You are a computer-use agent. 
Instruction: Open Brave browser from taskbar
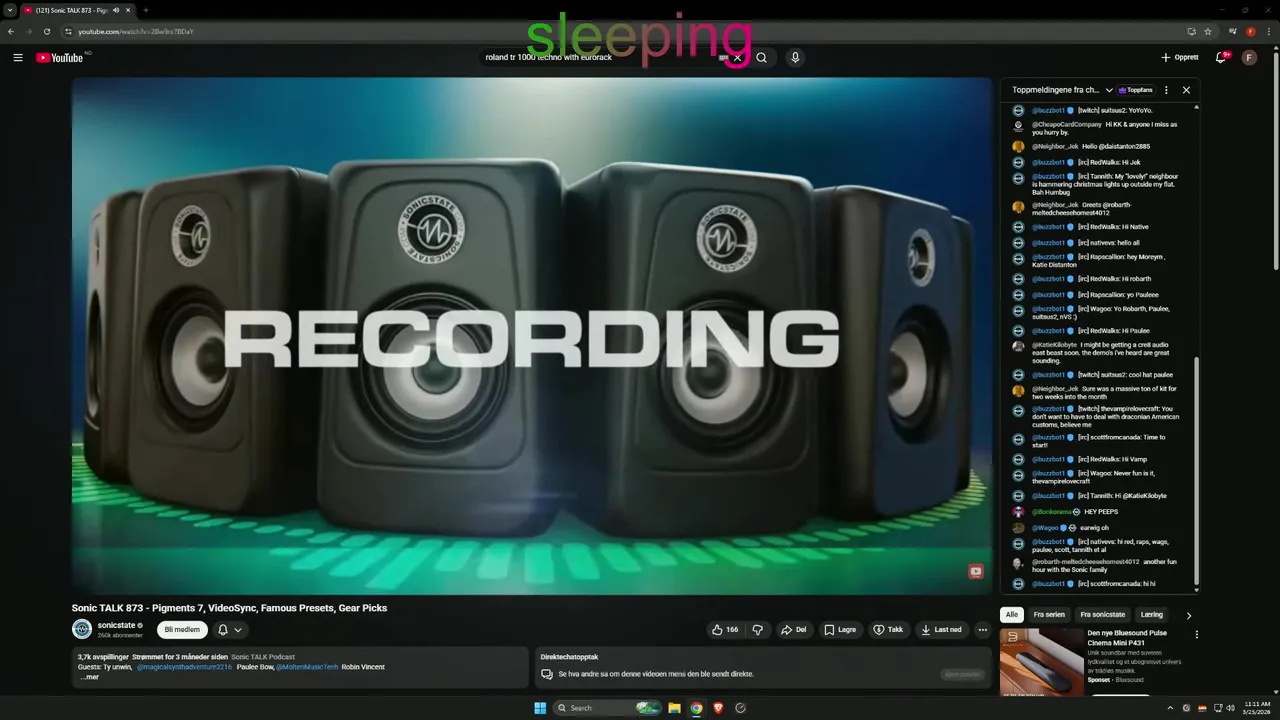[x=718, y=708]
